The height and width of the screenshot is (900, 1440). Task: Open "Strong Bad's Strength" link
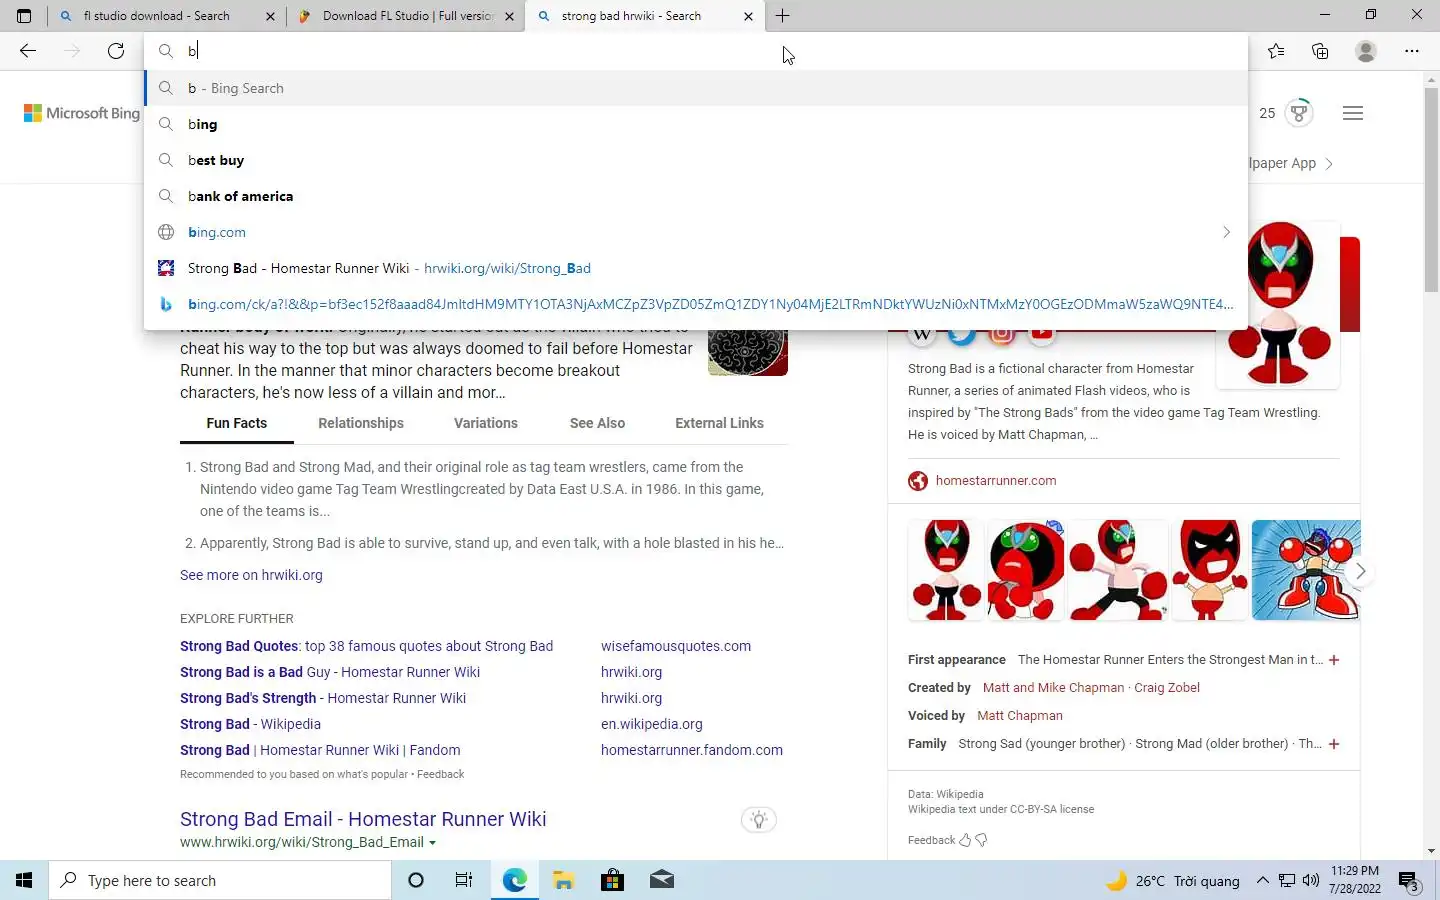tap(323, 698)
